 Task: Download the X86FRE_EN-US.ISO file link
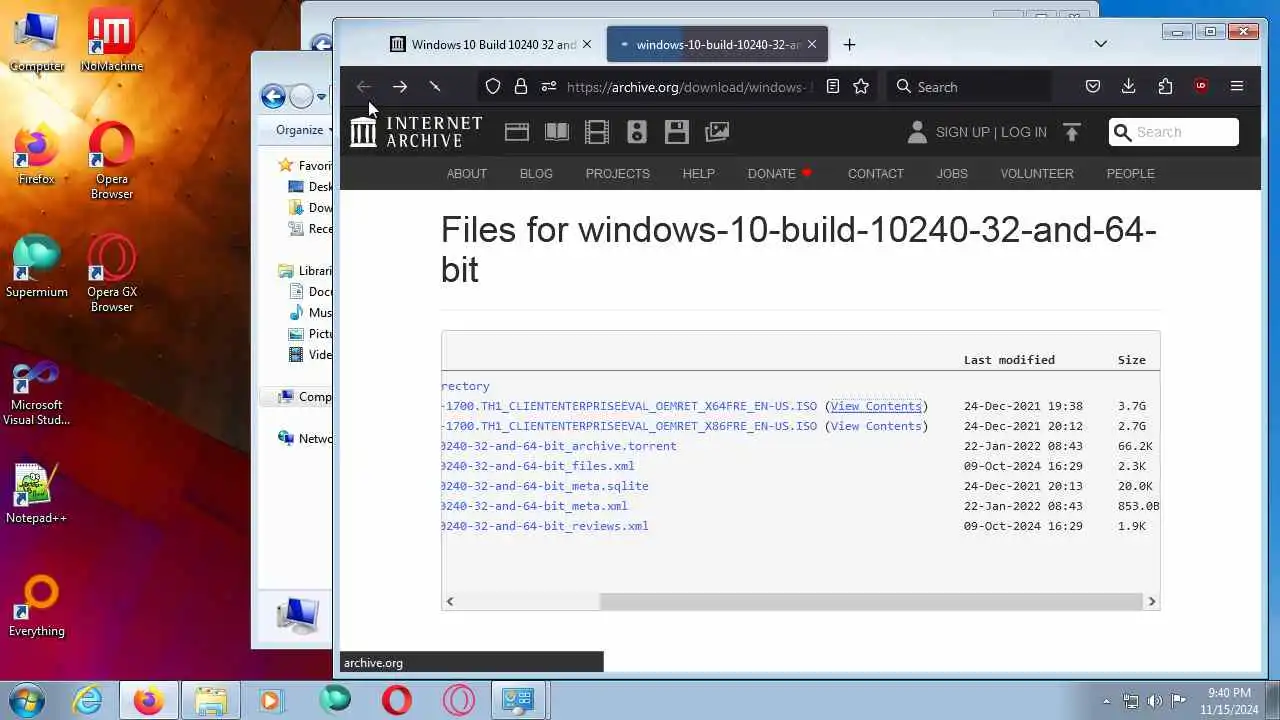pyautogui.click(x=629, y=426)
